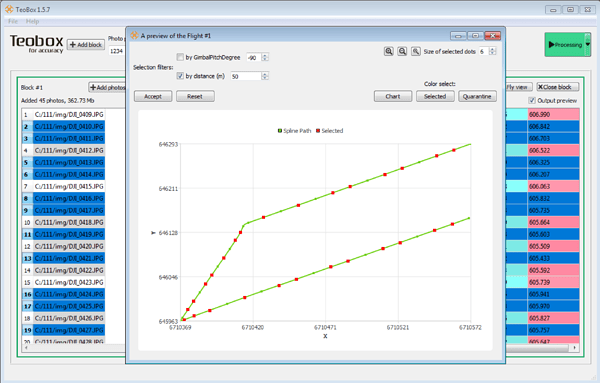Screen dimensions: 600x383
Task: Click the 646293 Y axis label
Action: [x=168, y=144]
